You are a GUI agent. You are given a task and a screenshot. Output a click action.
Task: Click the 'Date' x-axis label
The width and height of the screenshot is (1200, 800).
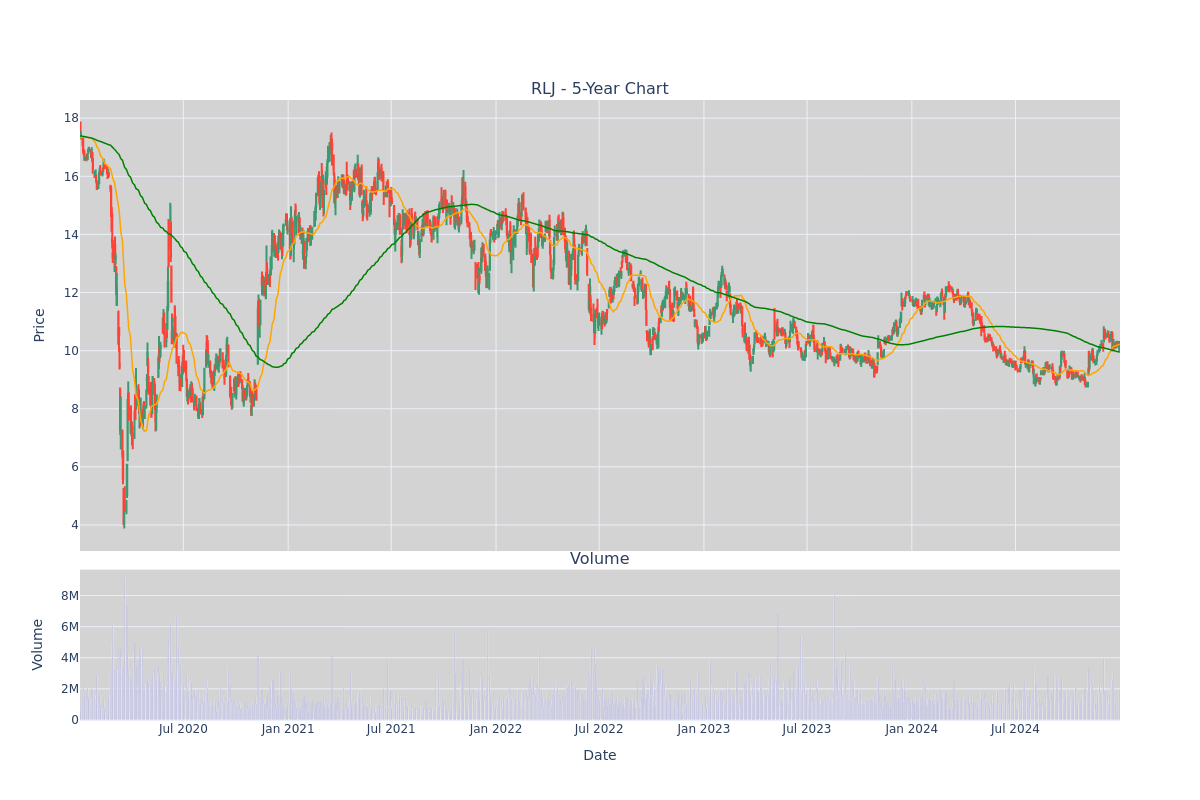[x=599, y=756]
